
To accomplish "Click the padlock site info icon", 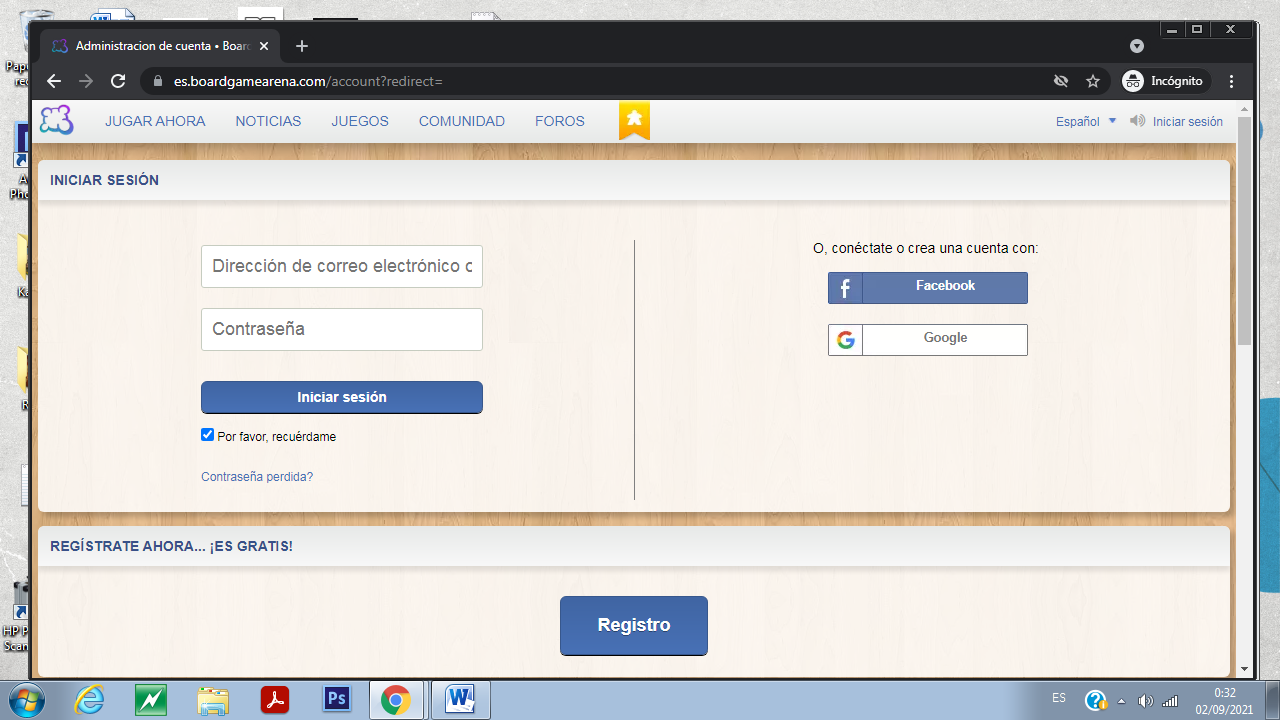I will (x=158, y=81).
